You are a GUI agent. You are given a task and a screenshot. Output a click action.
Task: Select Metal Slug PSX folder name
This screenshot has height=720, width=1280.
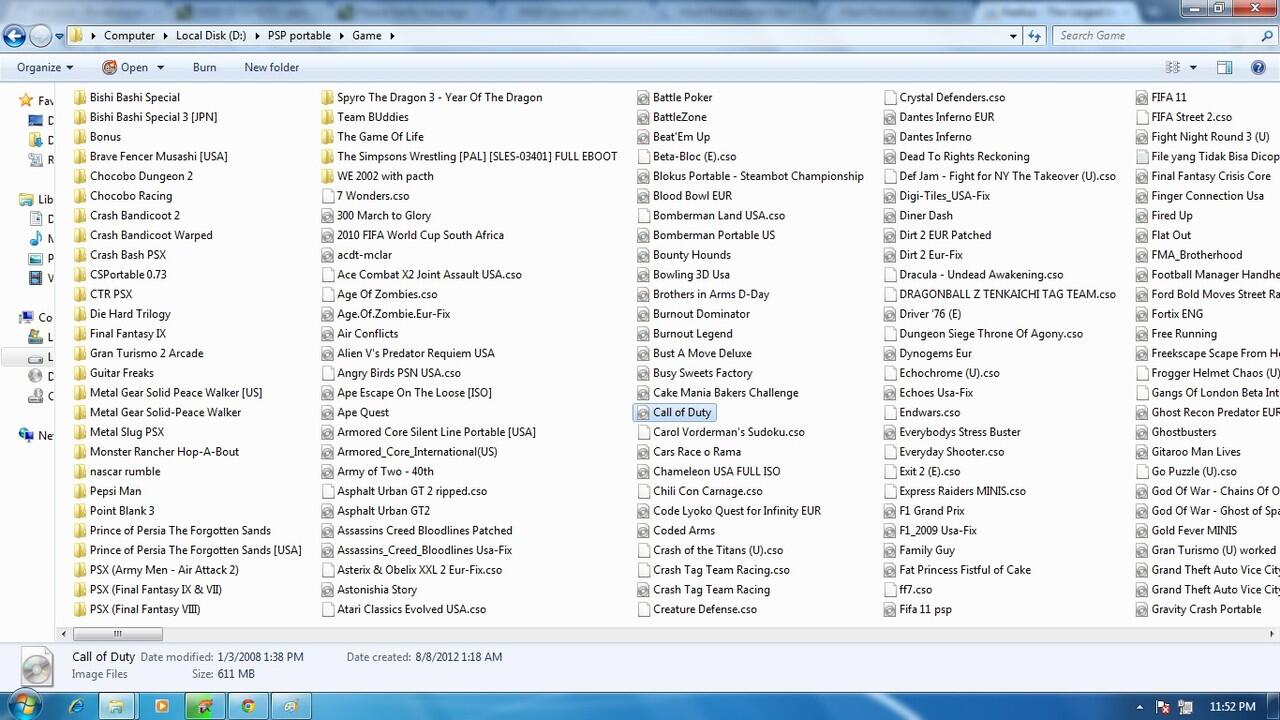tap(127, 432)
